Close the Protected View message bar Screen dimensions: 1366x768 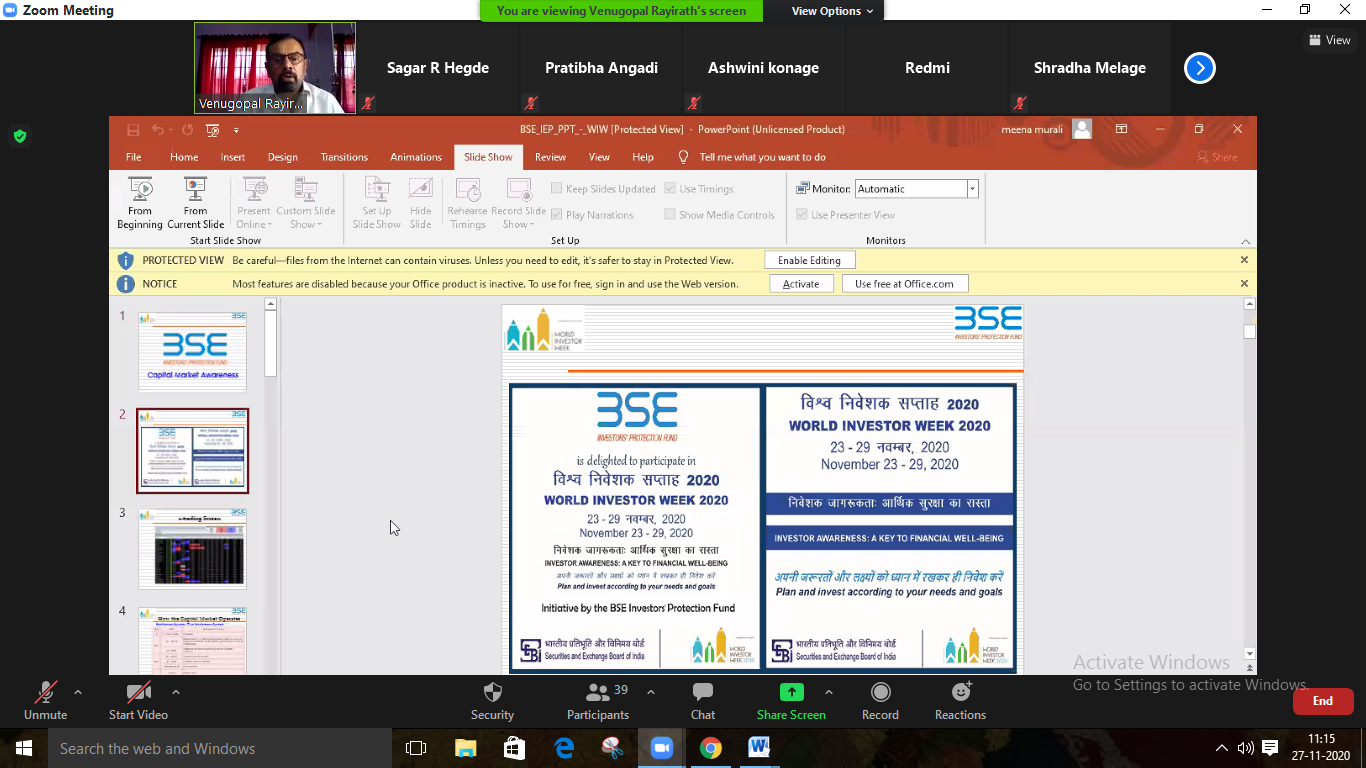pos(1244,260)
